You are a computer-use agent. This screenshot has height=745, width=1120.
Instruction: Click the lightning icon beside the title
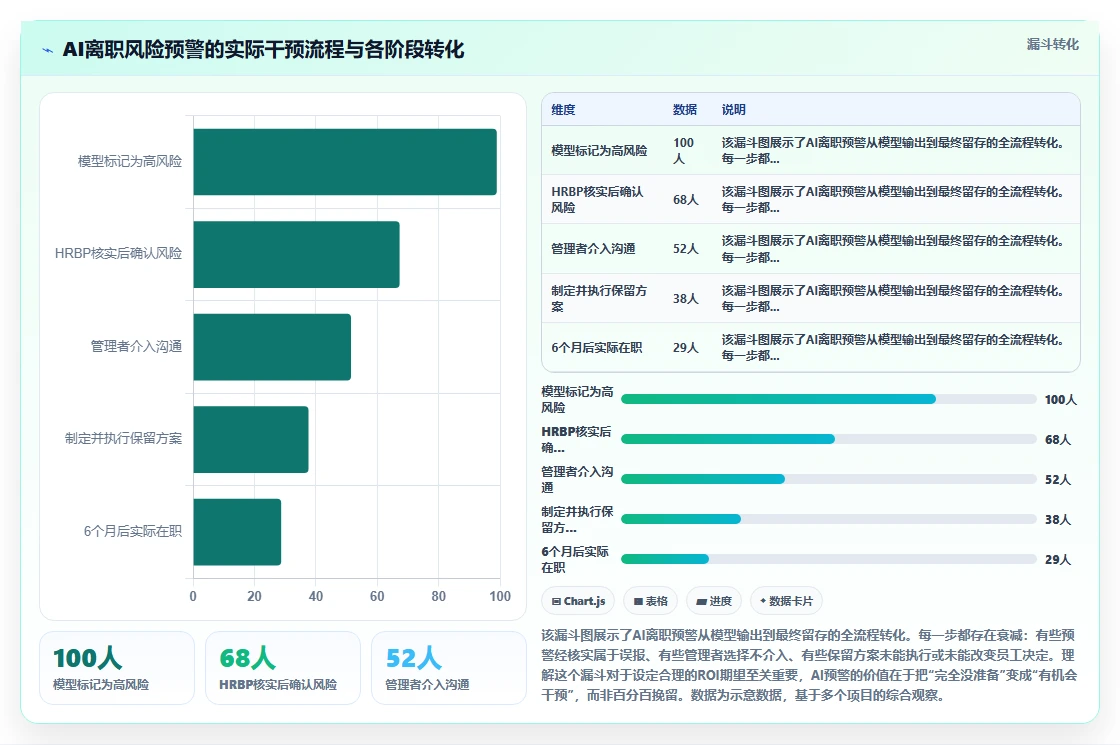pos(48,51)
